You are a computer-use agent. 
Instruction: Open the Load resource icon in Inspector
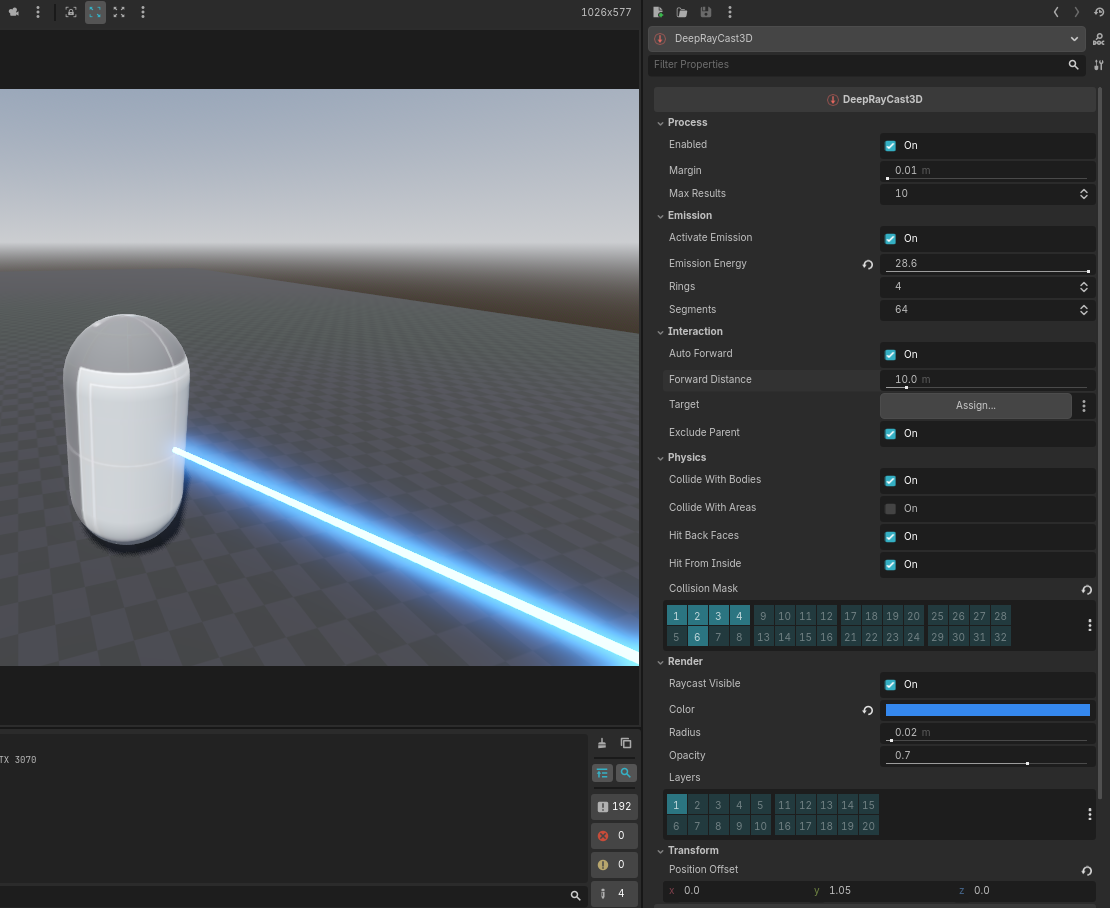tap(682, 12)
